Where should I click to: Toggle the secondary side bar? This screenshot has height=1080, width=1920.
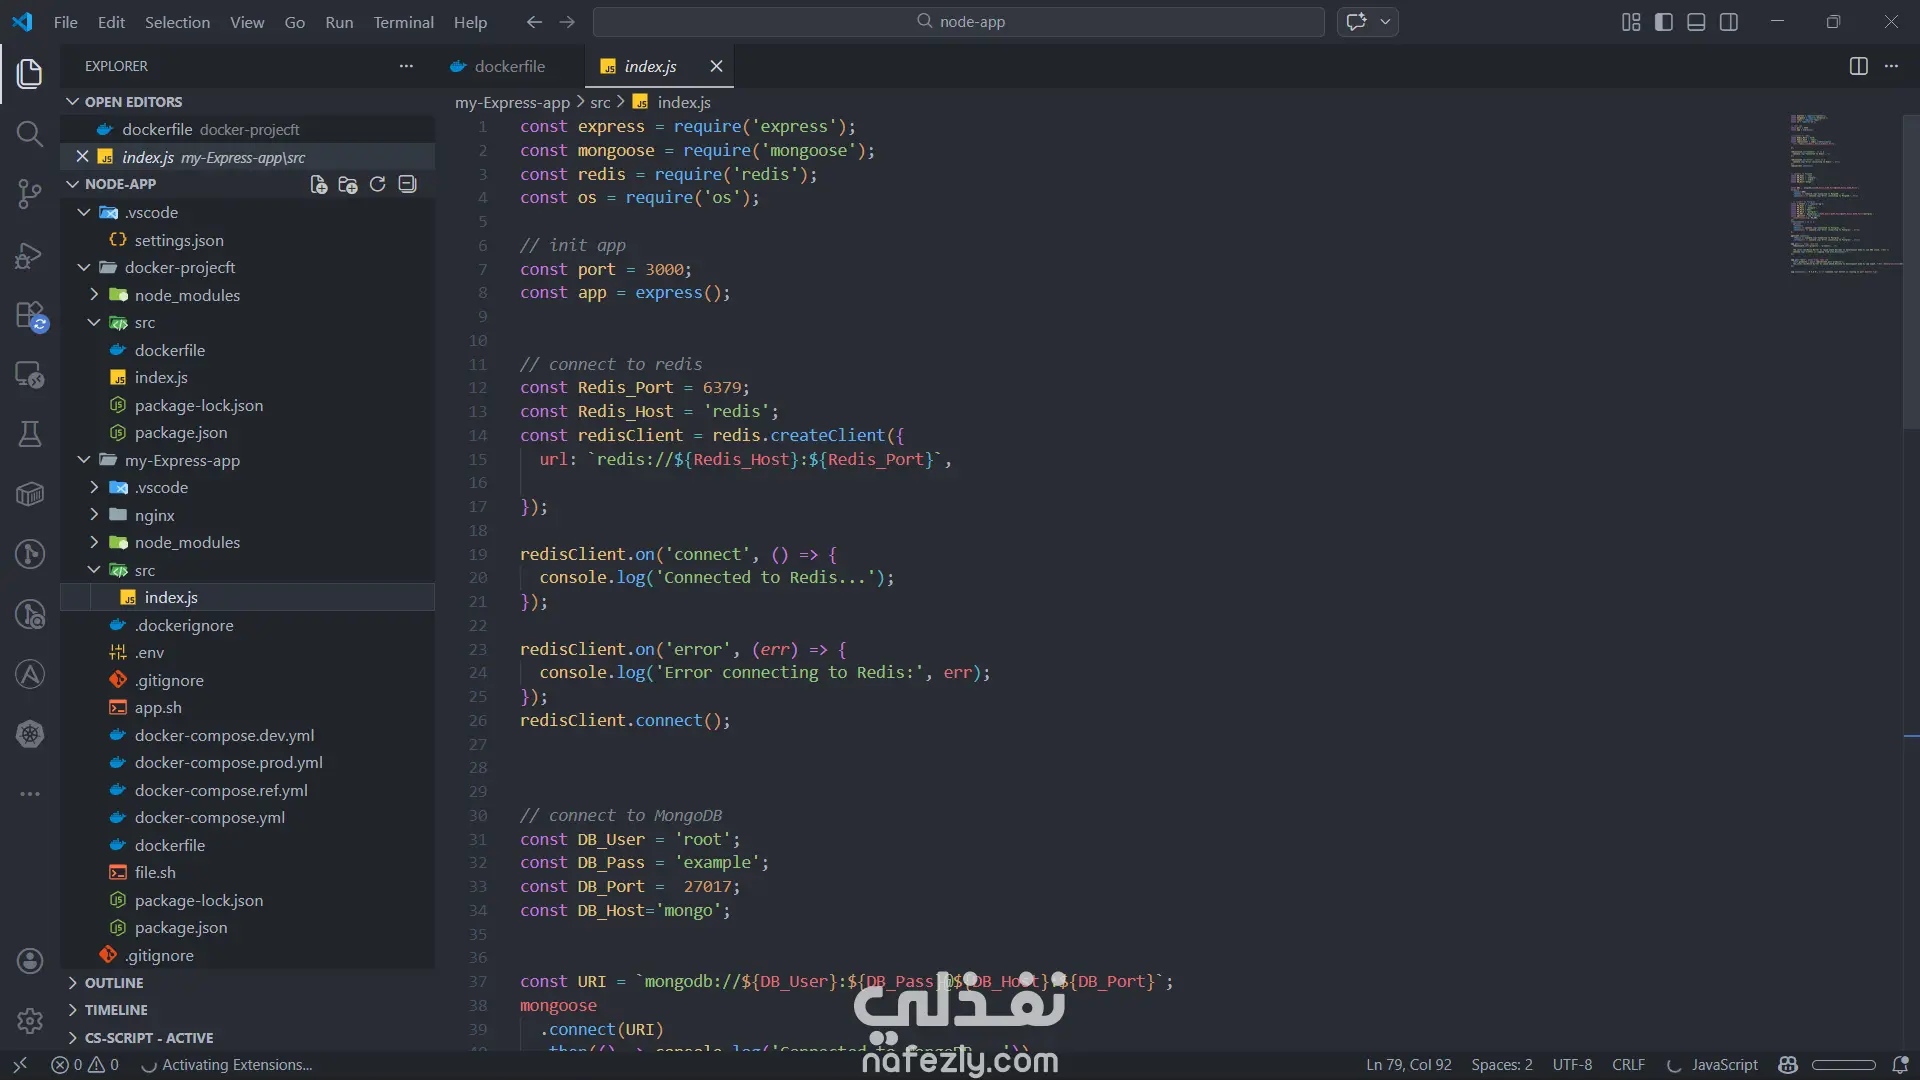[1729, 22]
